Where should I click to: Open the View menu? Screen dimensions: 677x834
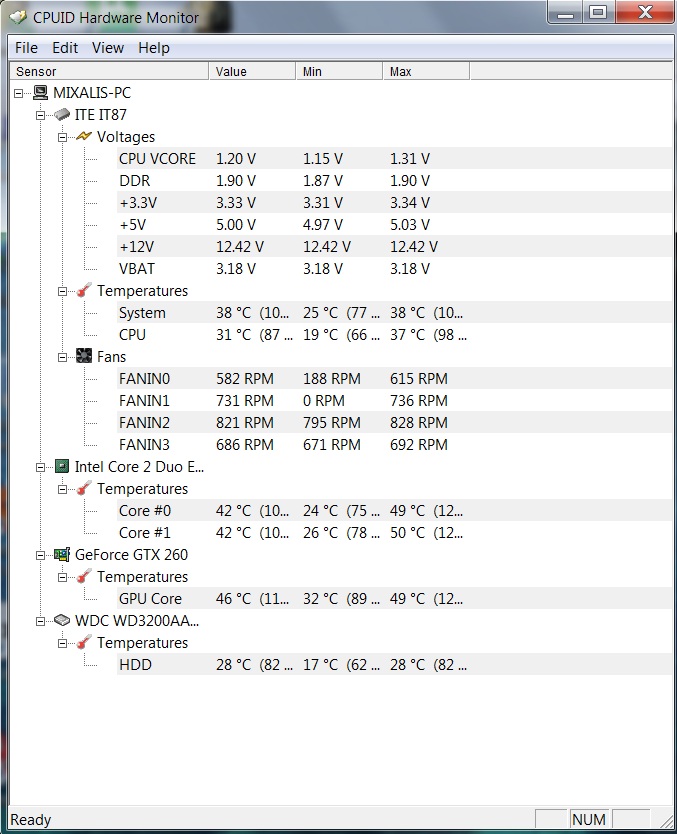[107, 48]
